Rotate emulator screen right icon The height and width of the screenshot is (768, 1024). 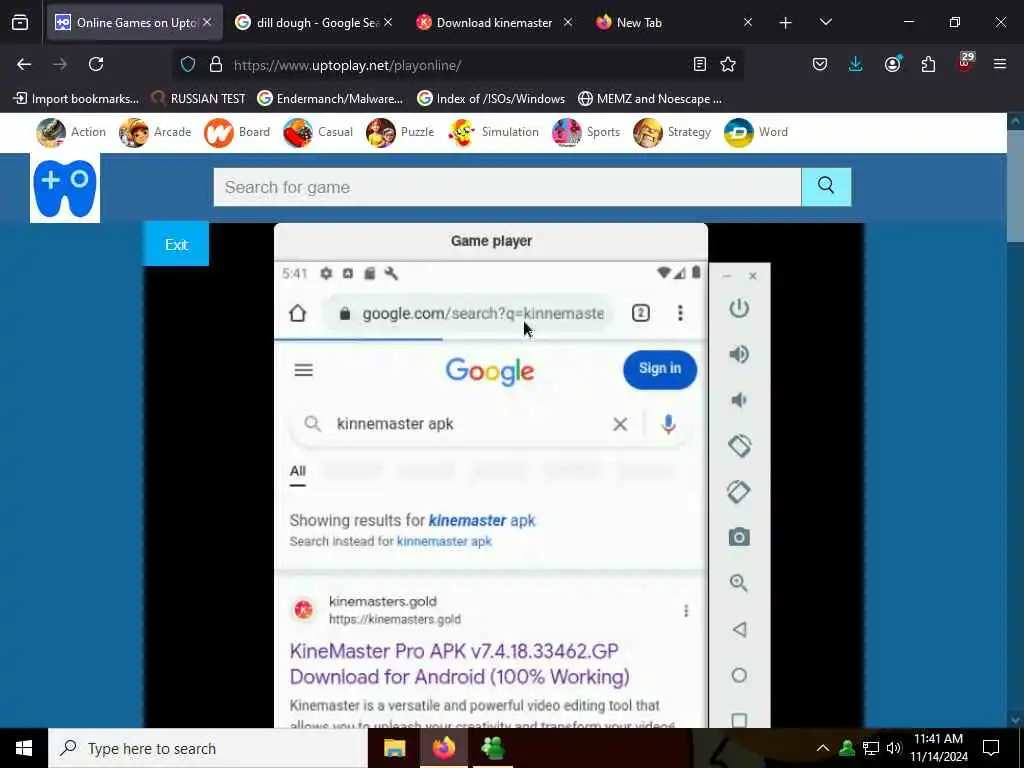pos(739,492)
